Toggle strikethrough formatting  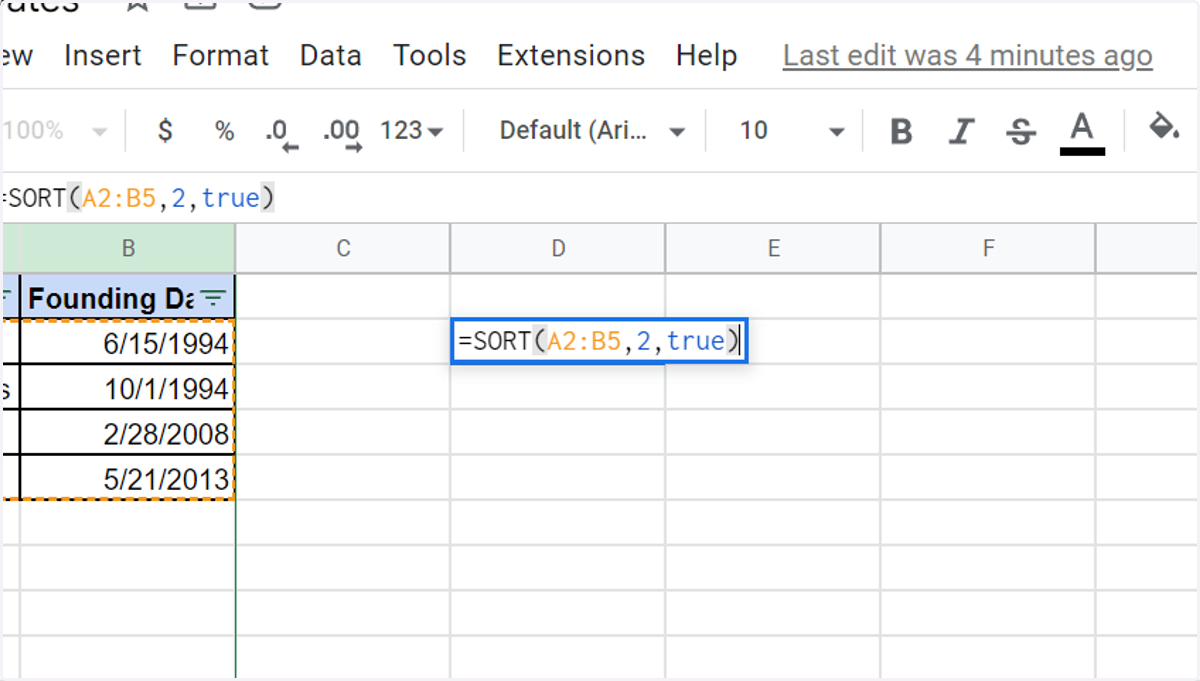coord(1021,131)
